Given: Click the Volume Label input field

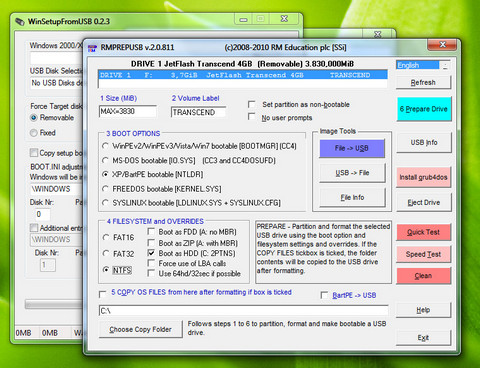Looking at the screenshot, I should (x=198, y=112).
